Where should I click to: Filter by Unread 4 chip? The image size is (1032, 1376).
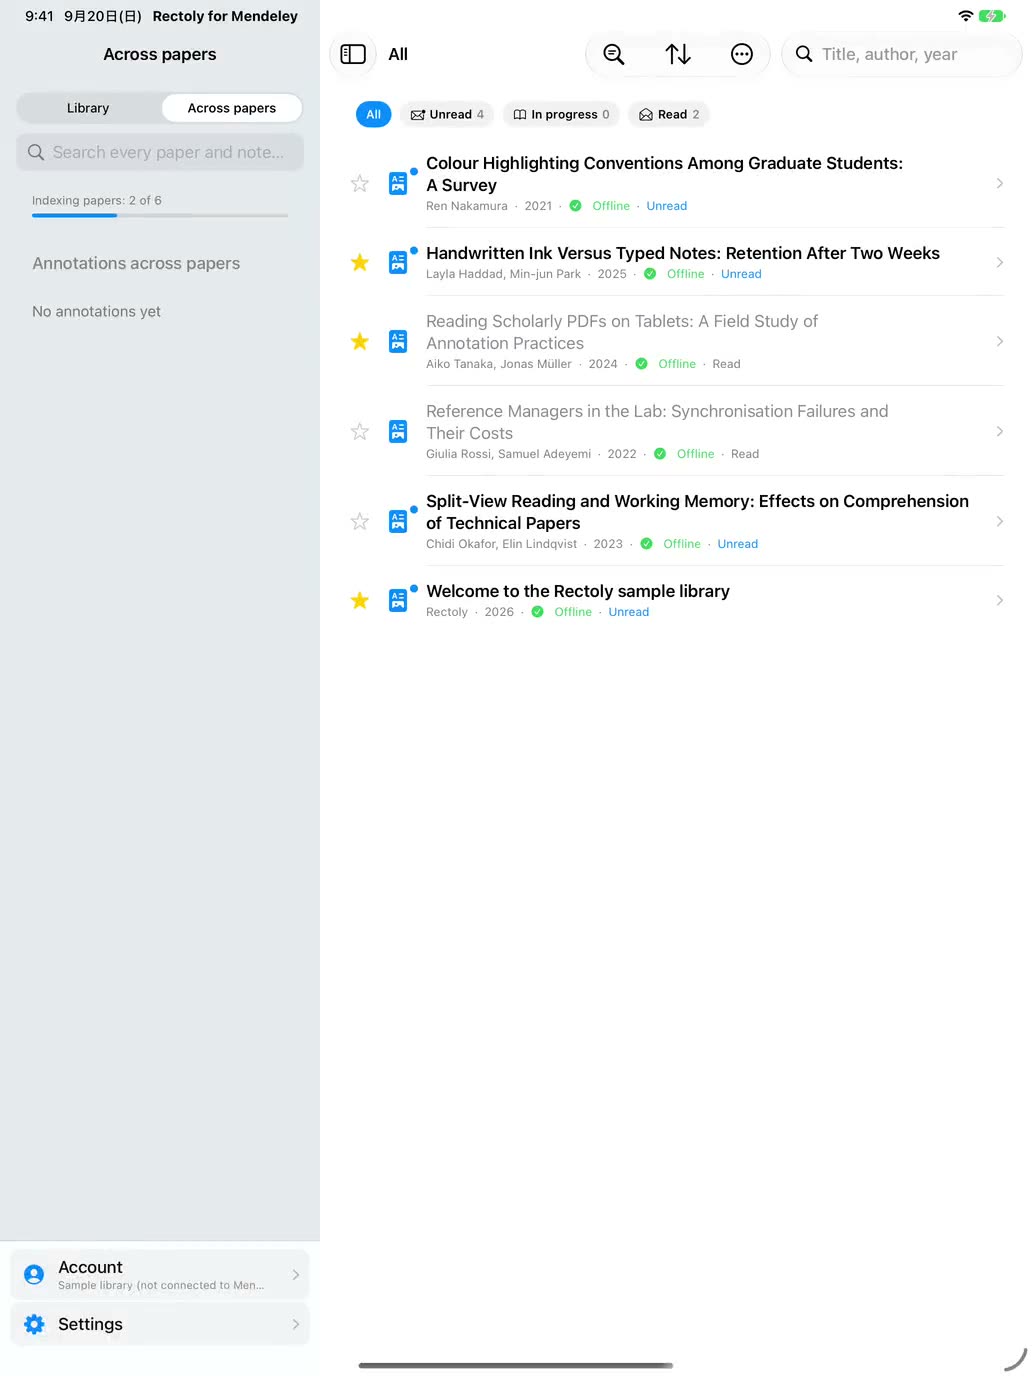click(x=447, y=114)
